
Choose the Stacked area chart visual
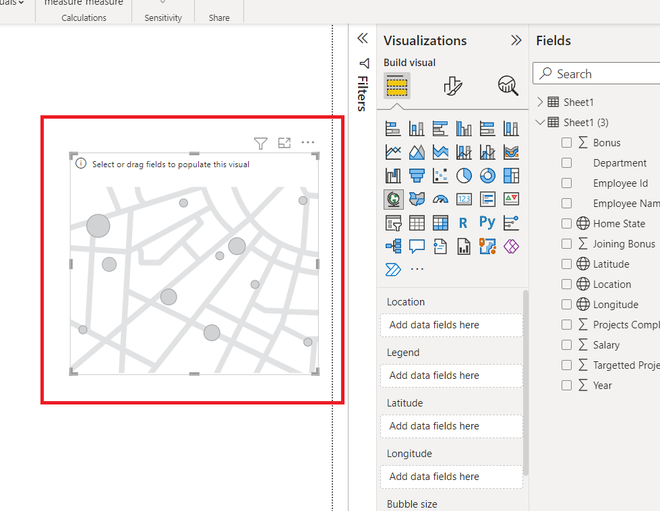click(x=440, y=152)
